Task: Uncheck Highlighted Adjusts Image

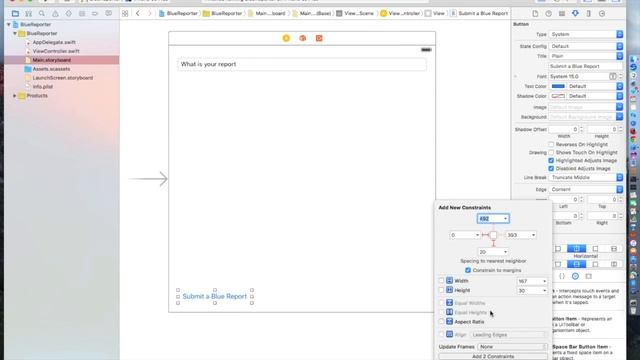Action: click(551, 160)
